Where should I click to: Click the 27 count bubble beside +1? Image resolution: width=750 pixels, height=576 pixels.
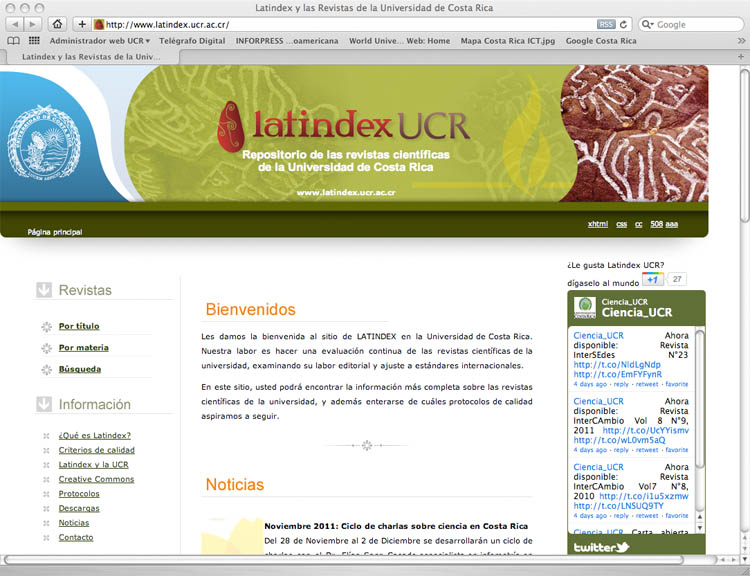point(676,279)
